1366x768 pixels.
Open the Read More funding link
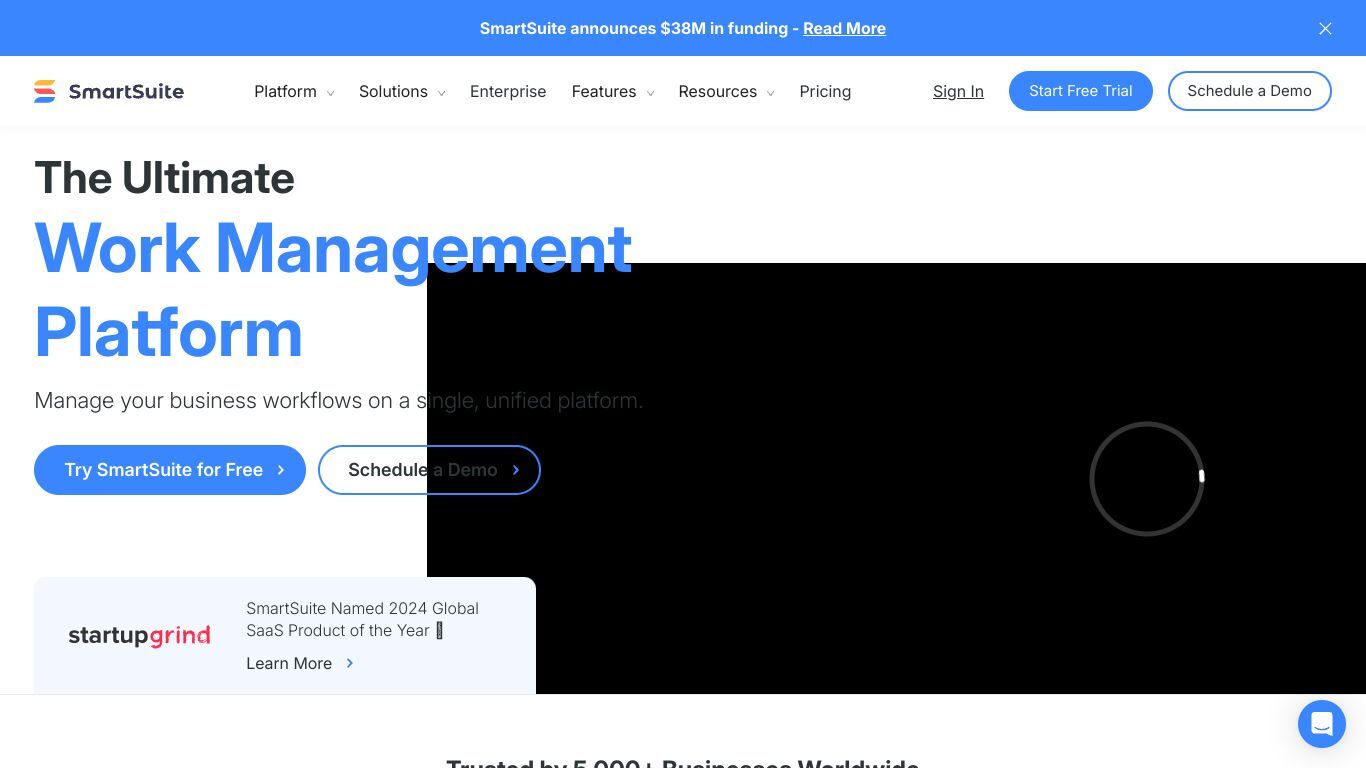click(844, 28)
